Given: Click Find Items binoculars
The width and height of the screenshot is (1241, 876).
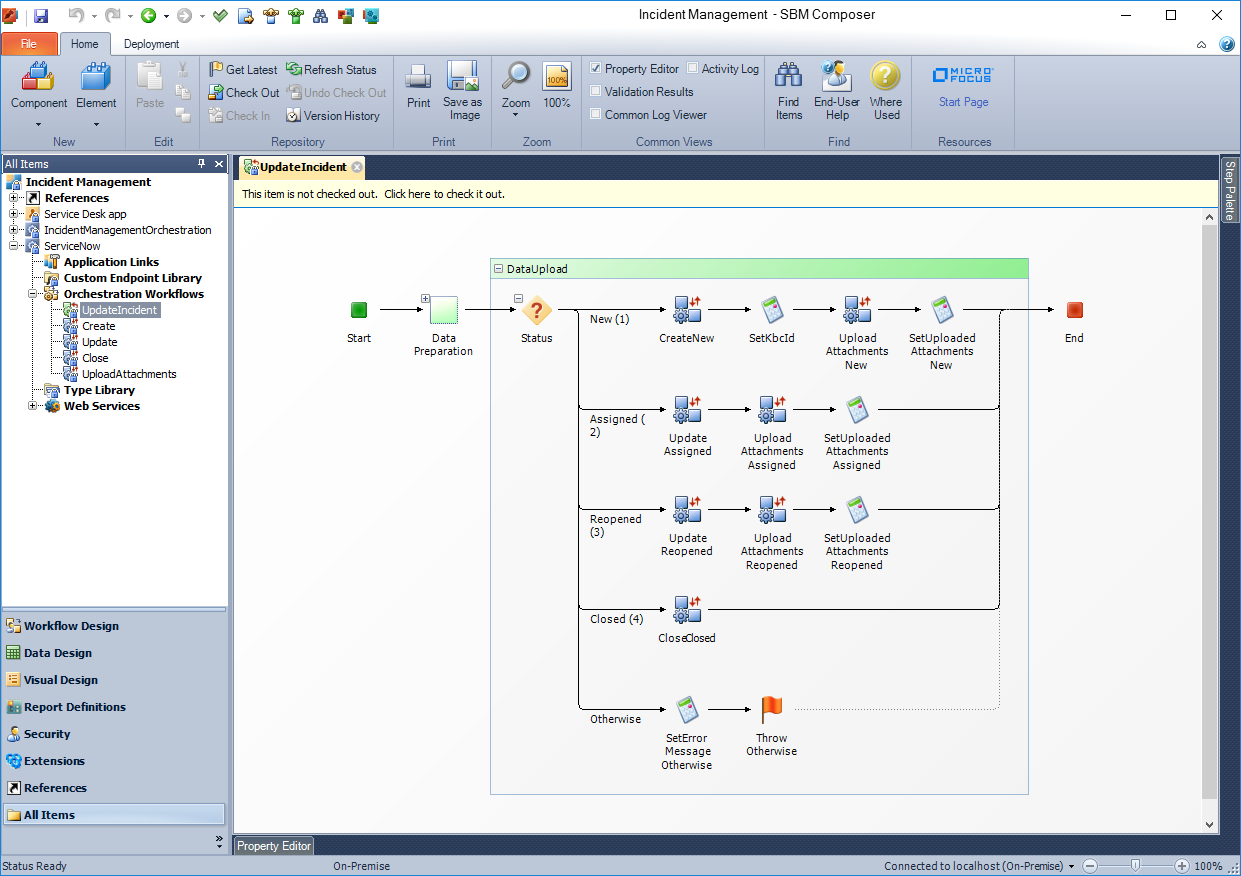Looking at the screenshot, I should tap(789, 90).
